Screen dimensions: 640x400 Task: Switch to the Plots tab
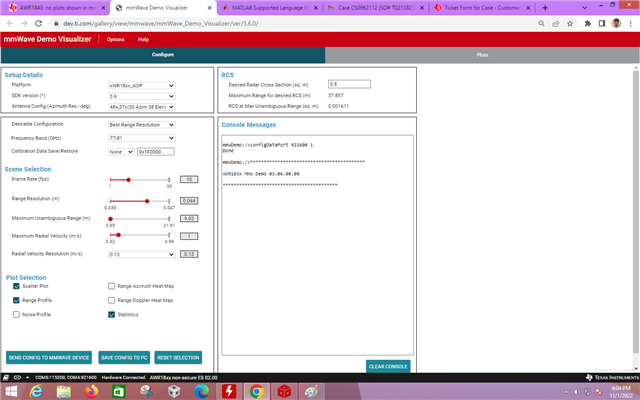click(482, 55)
